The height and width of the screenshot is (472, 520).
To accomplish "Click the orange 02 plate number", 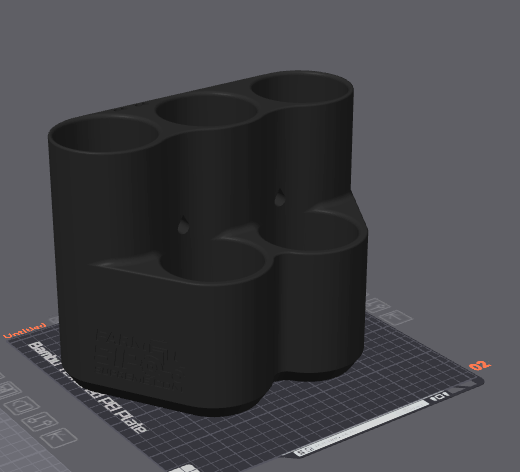I will tap(480, 365).
